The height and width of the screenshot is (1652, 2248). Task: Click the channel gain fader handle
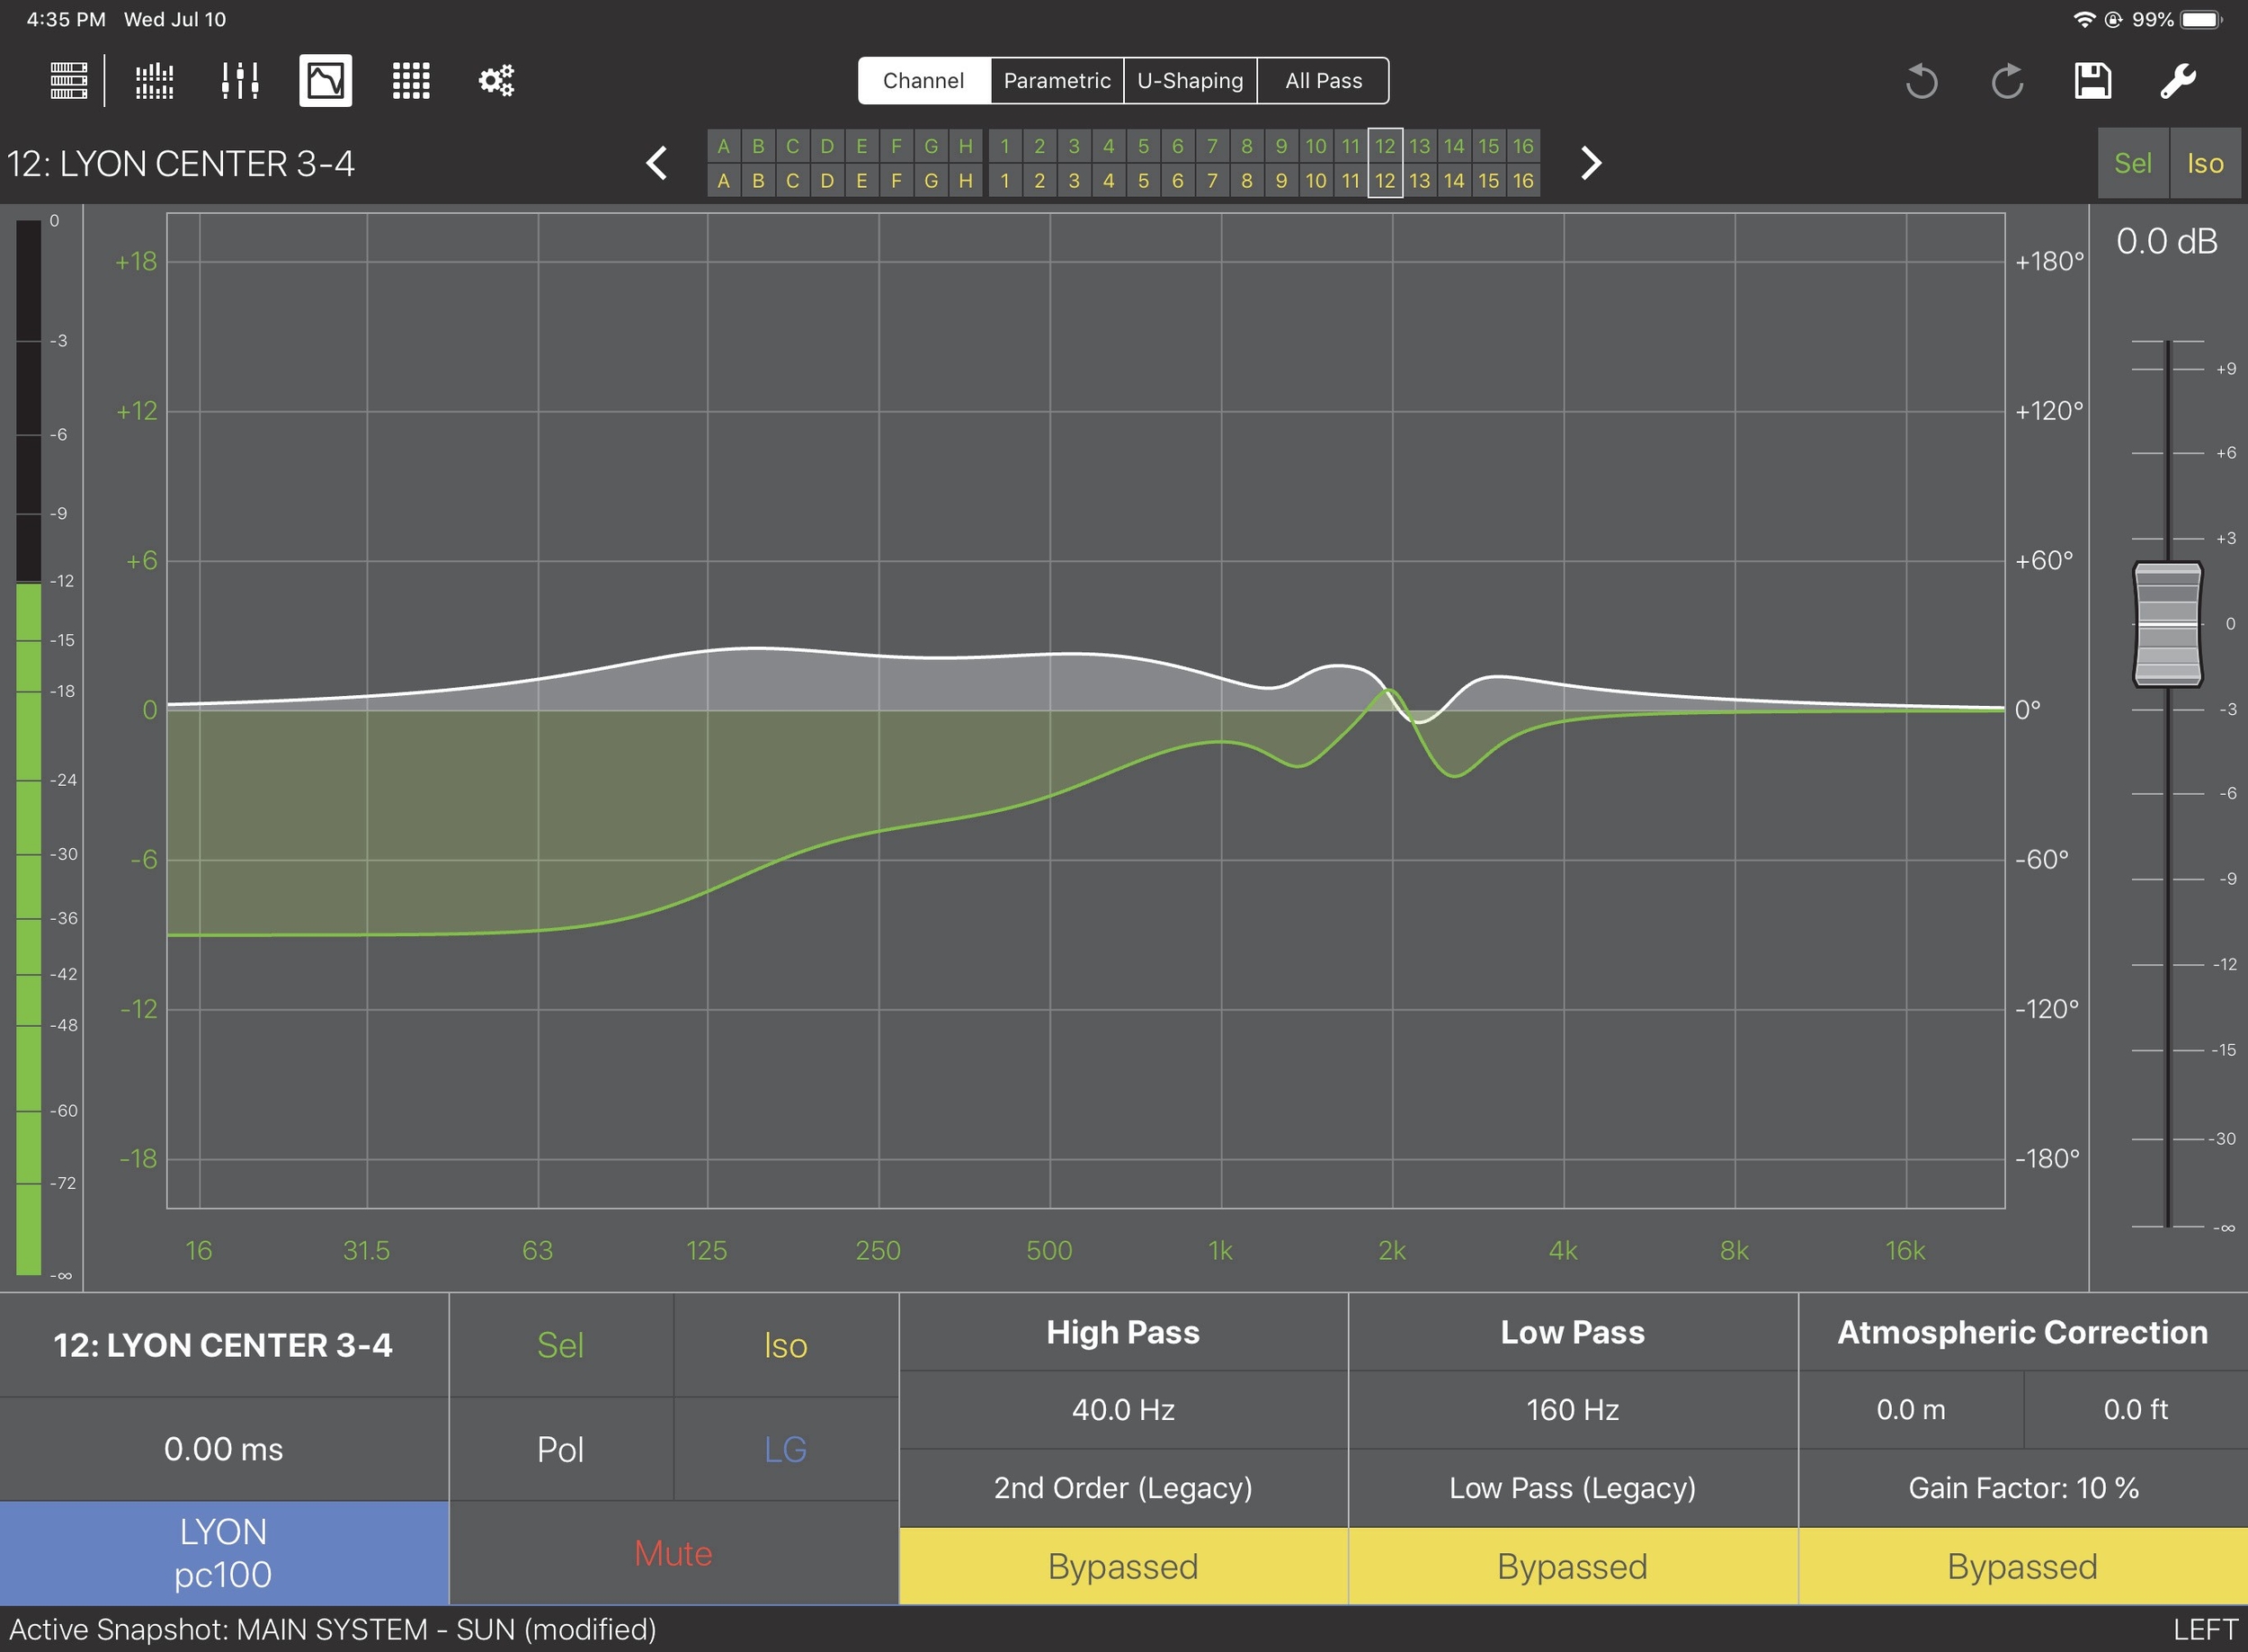click(x=2167, y=624)
